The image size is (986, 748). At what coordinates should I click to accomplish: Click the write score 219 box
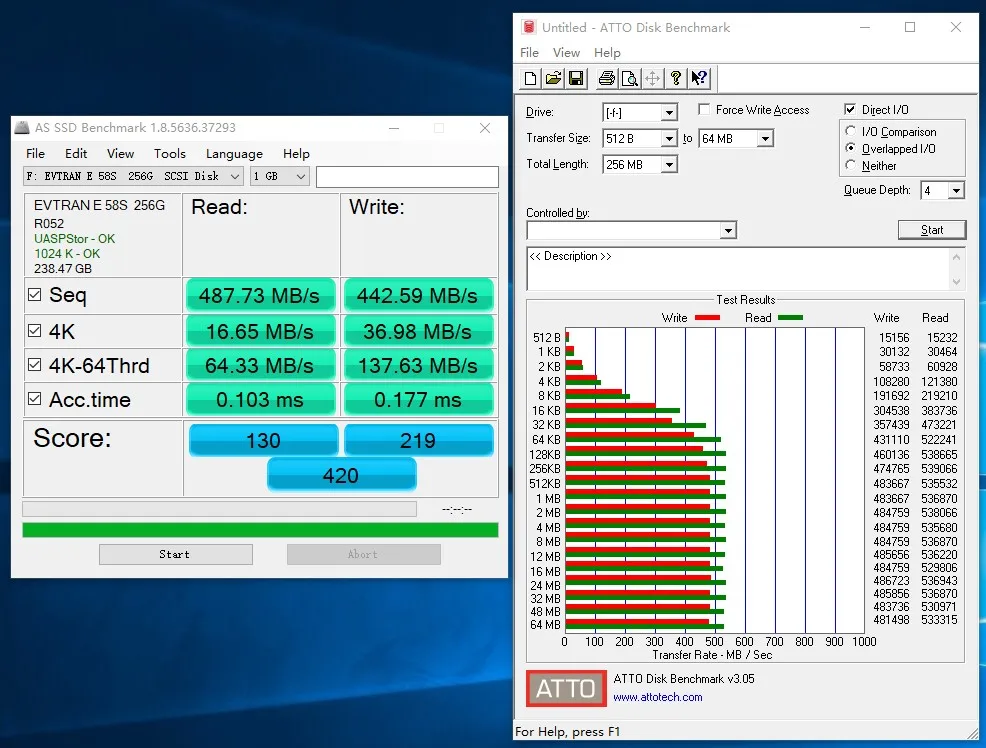point(418,440)
